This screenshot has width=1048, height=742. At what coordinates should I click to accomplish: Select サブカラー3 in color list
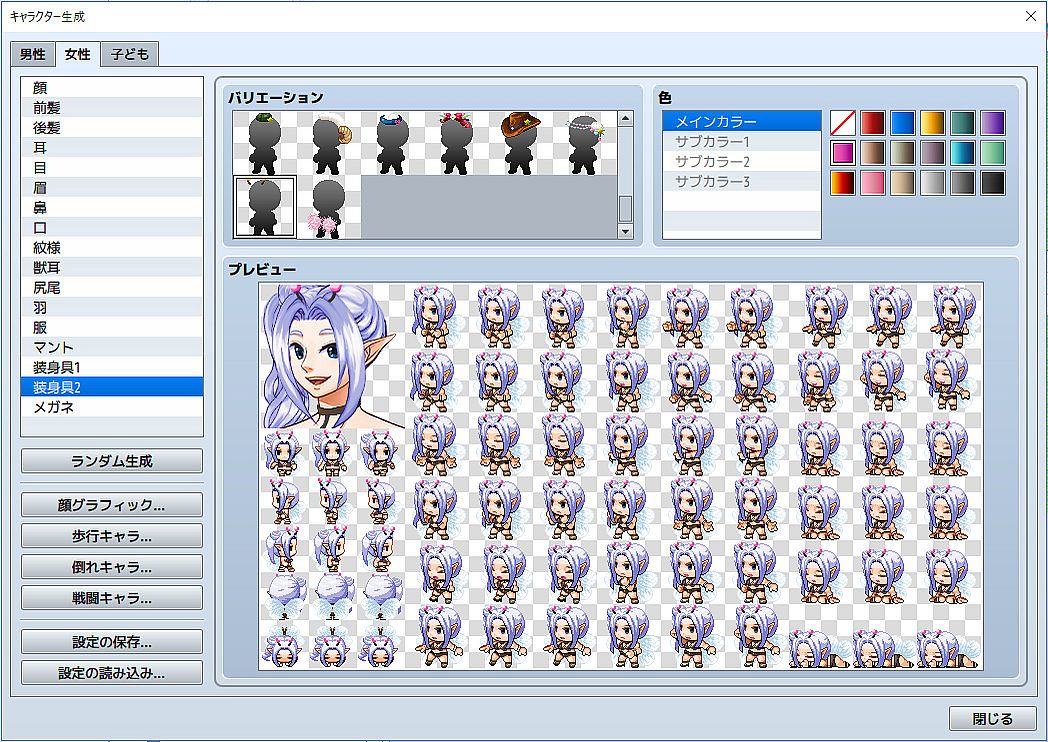pos(742,182)
